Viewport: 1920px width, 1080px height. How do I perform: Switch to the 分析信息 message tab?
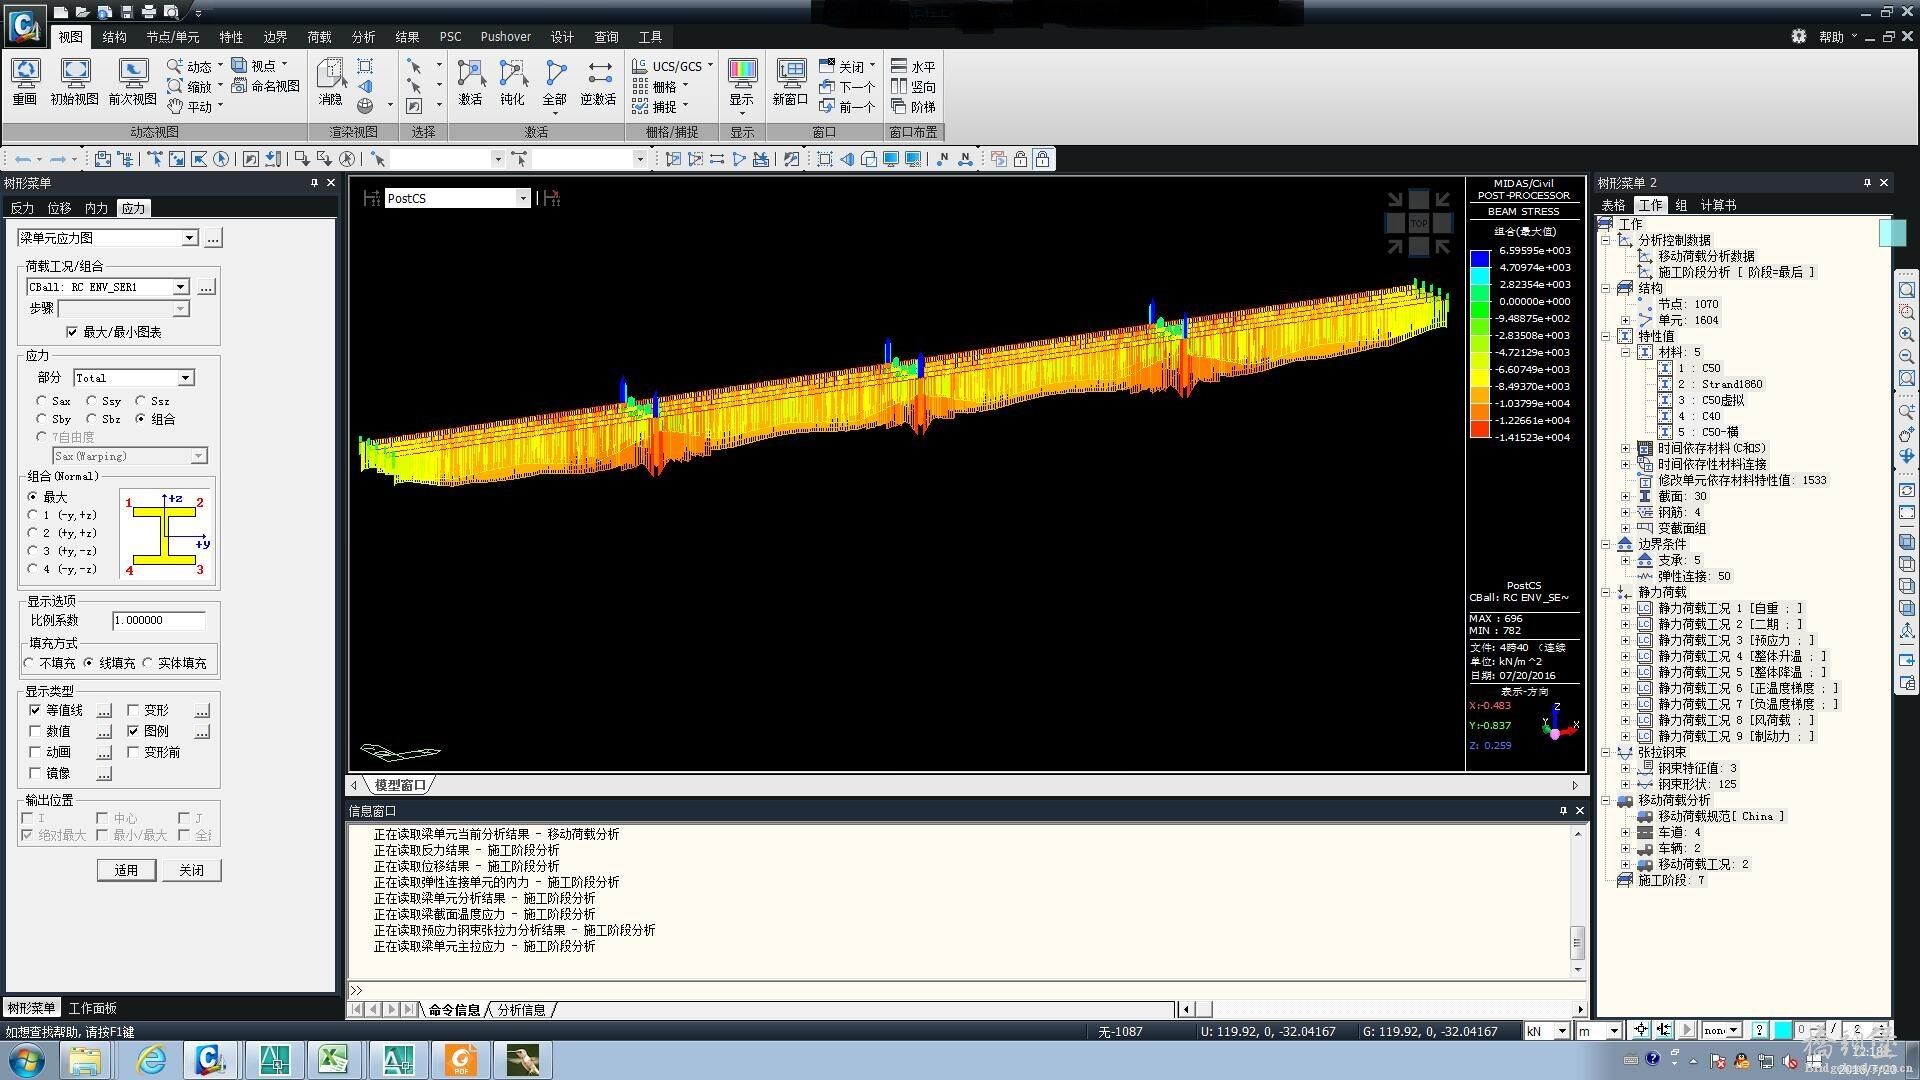521,1010
